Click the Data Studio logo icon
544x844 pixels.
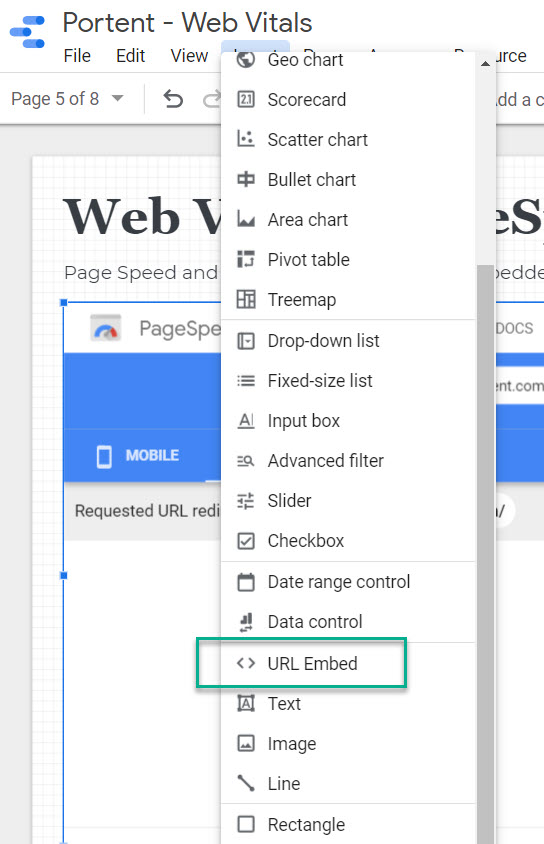[27, 32]
